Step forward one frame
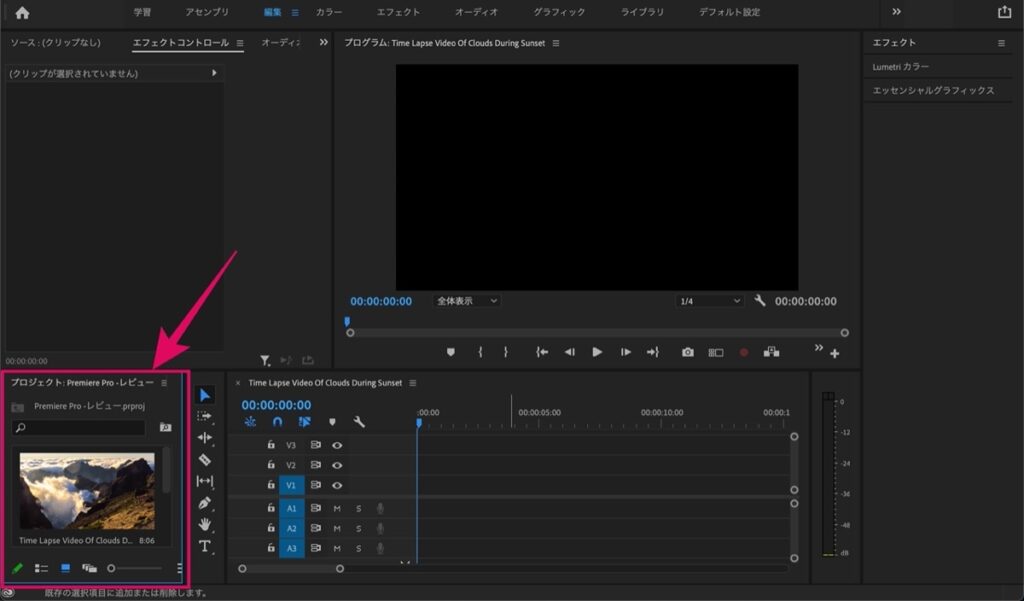This screenshot has height=601, width=1024. pos(626,352)
